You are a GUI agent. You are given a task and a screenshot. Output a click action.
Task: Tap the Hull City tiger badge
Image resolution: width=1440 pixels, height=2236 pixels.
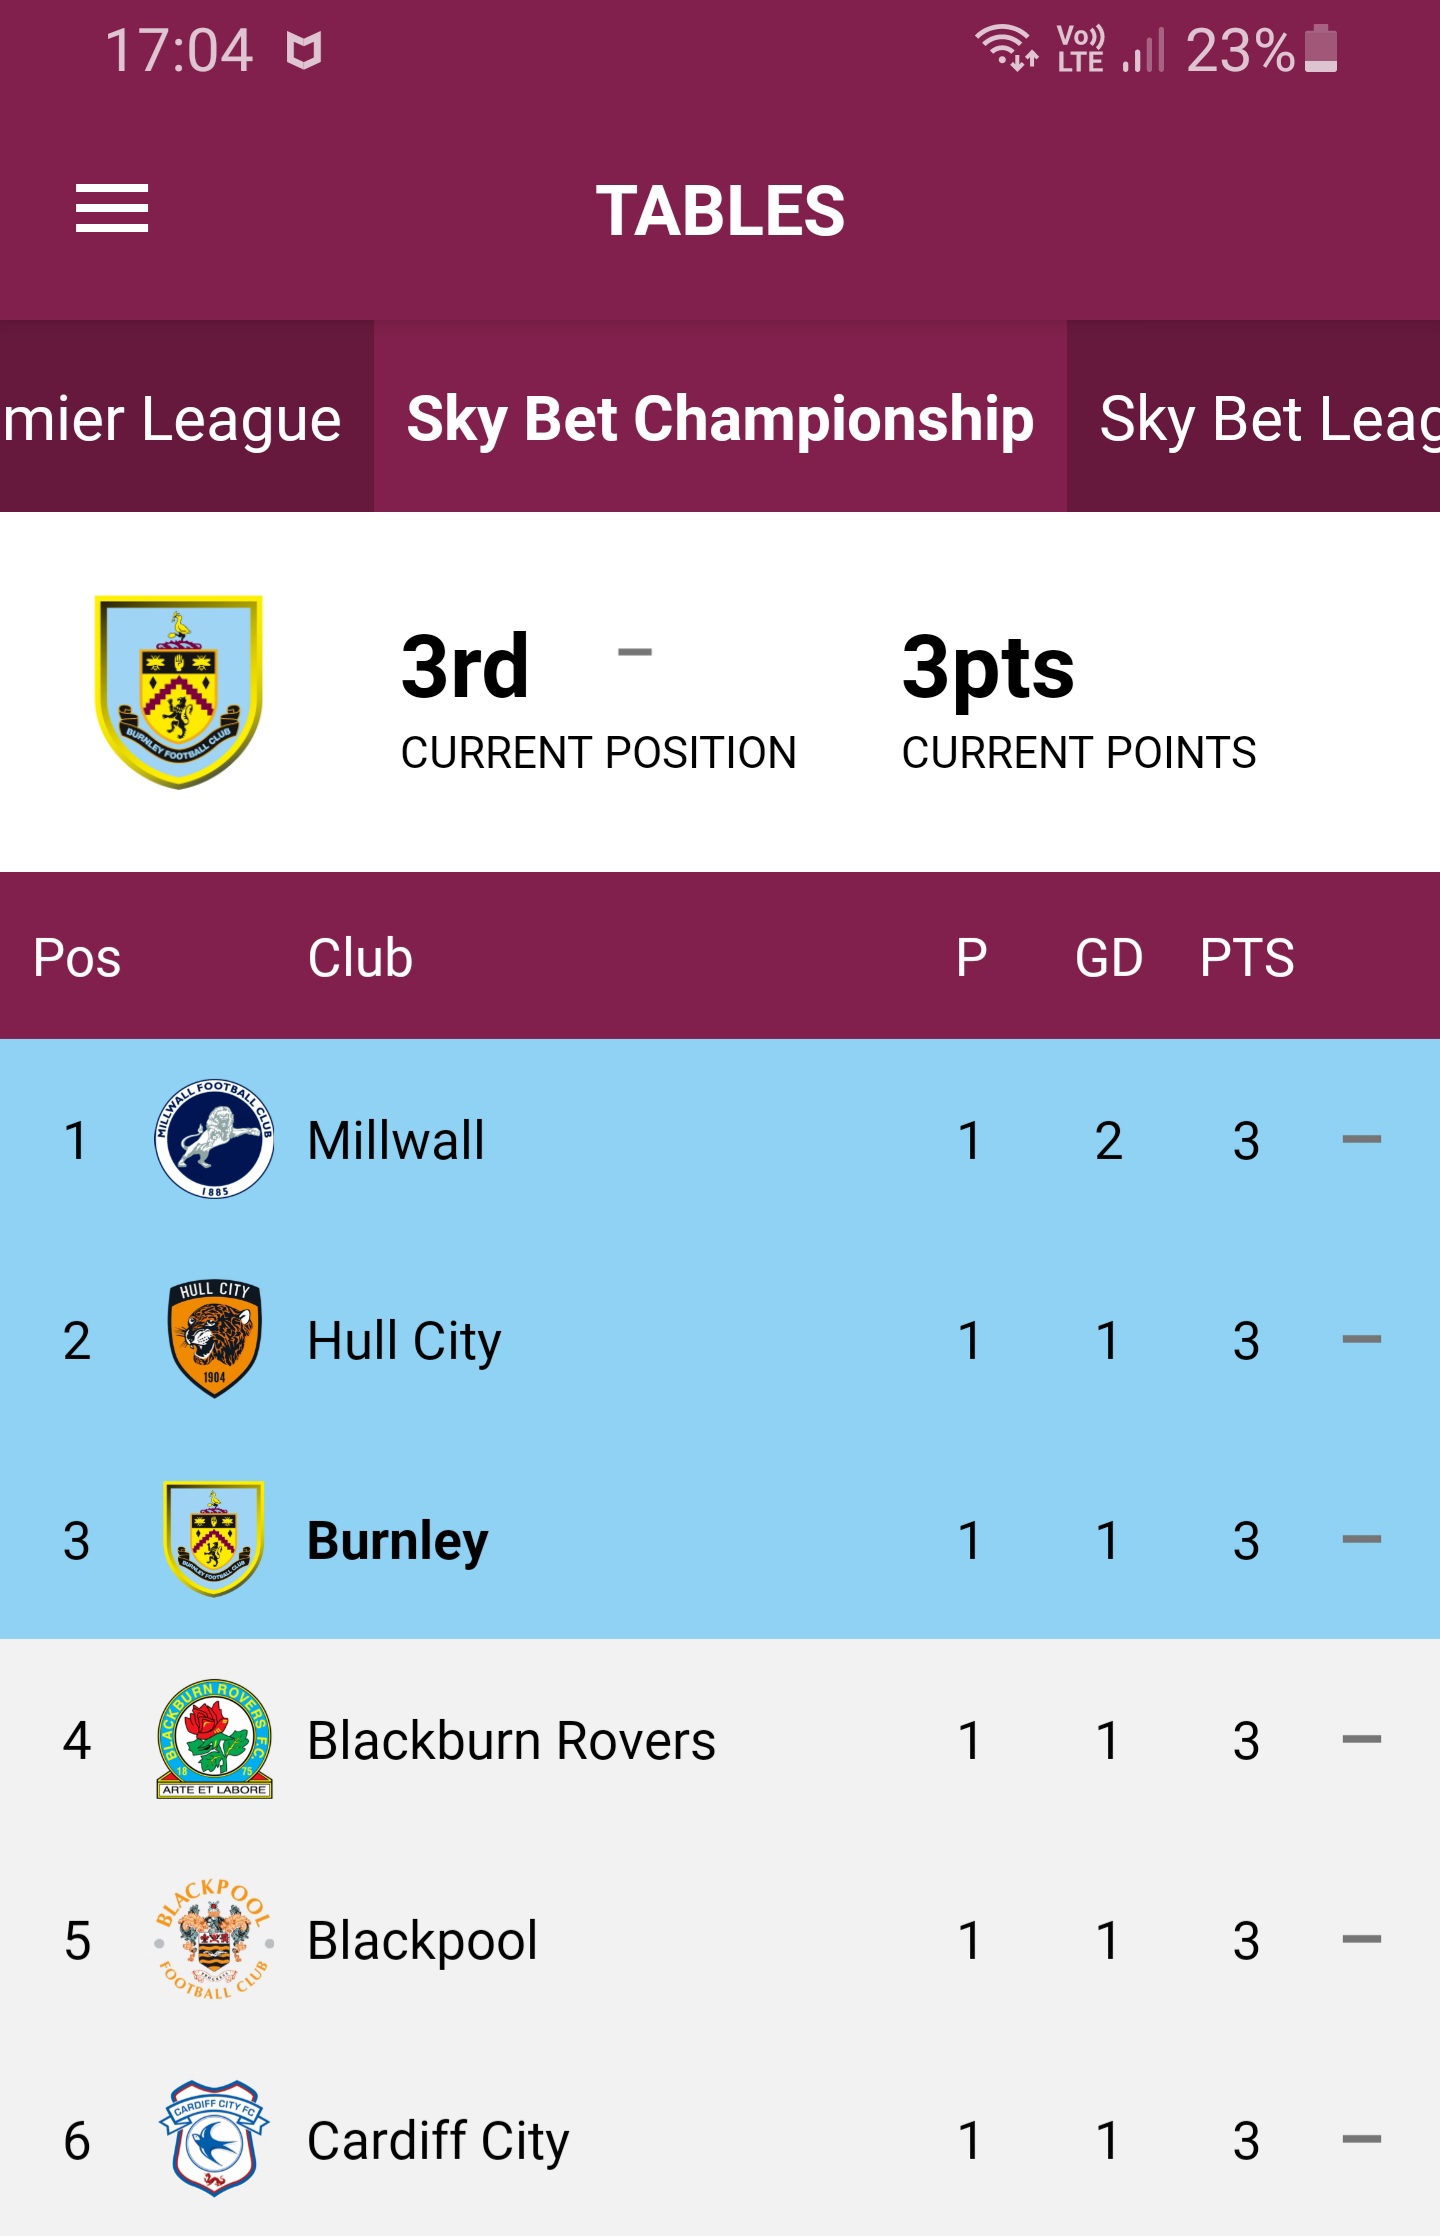[214, 1339]
